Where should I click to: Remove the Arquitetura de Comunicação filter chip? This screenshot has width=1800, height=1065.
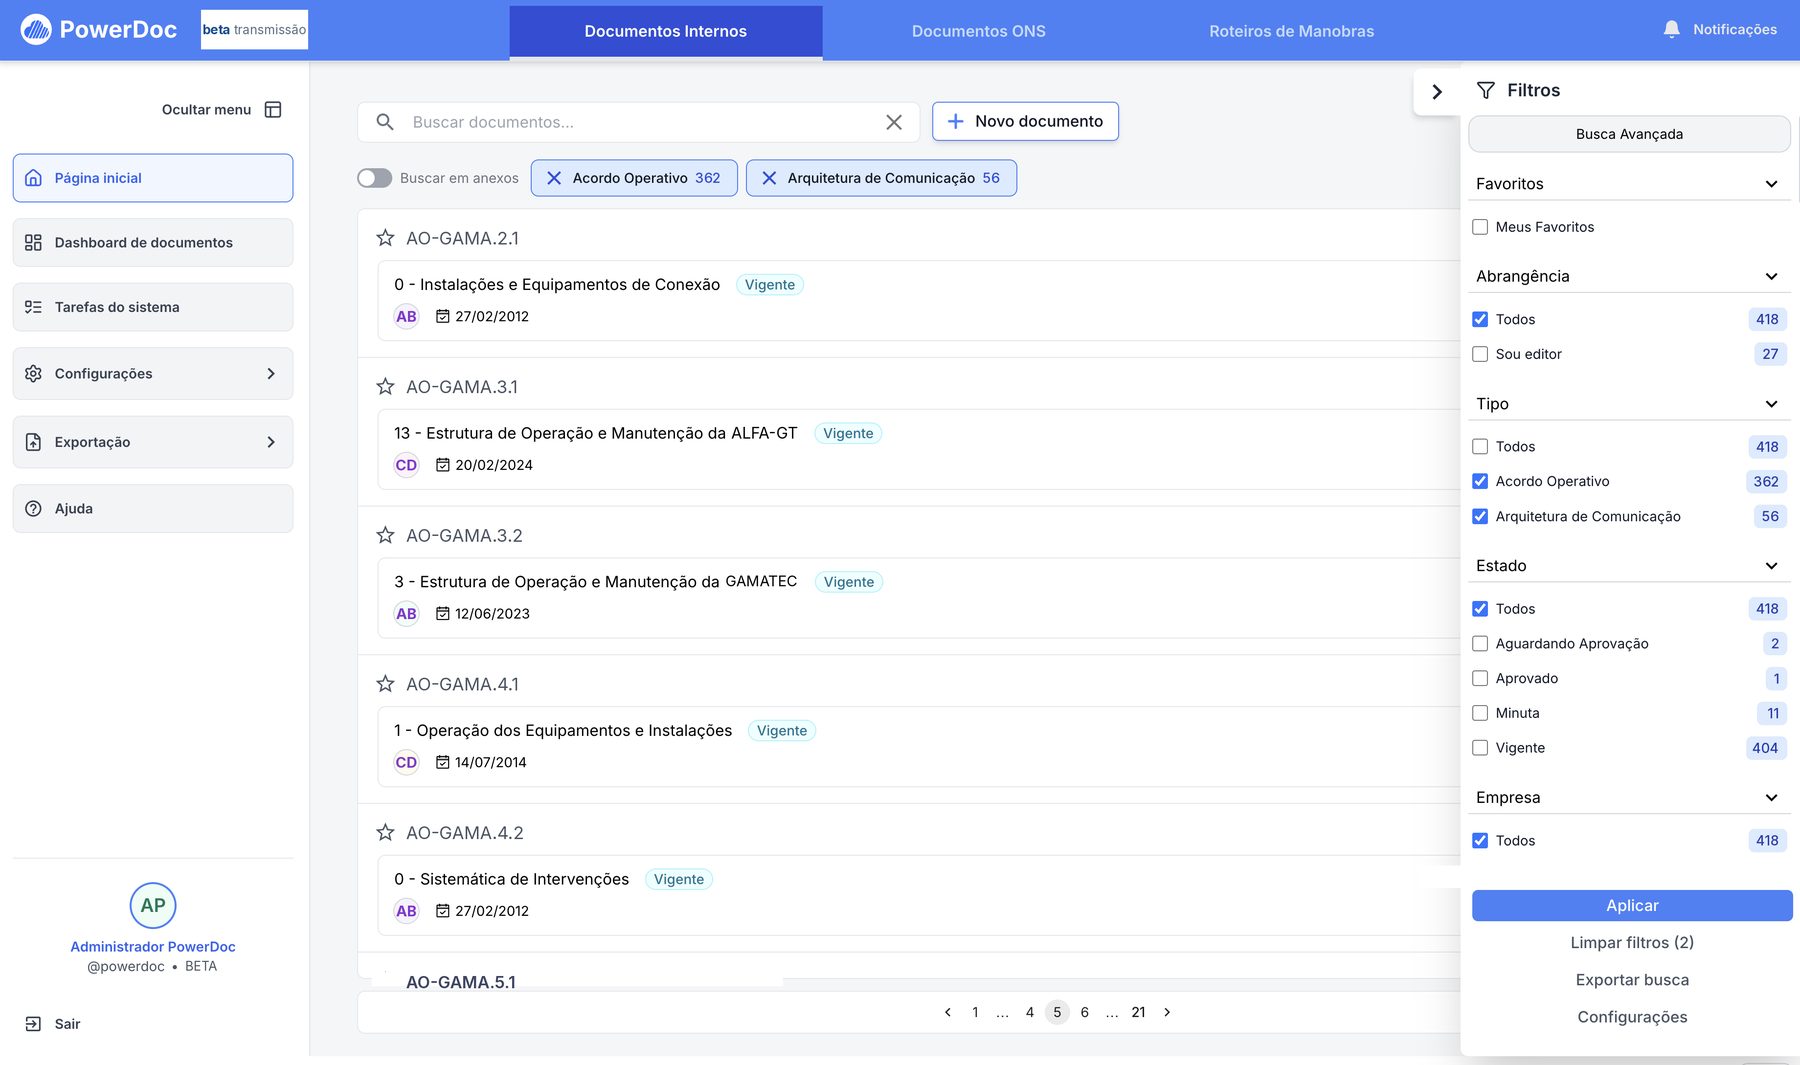(x=769, y=178)
